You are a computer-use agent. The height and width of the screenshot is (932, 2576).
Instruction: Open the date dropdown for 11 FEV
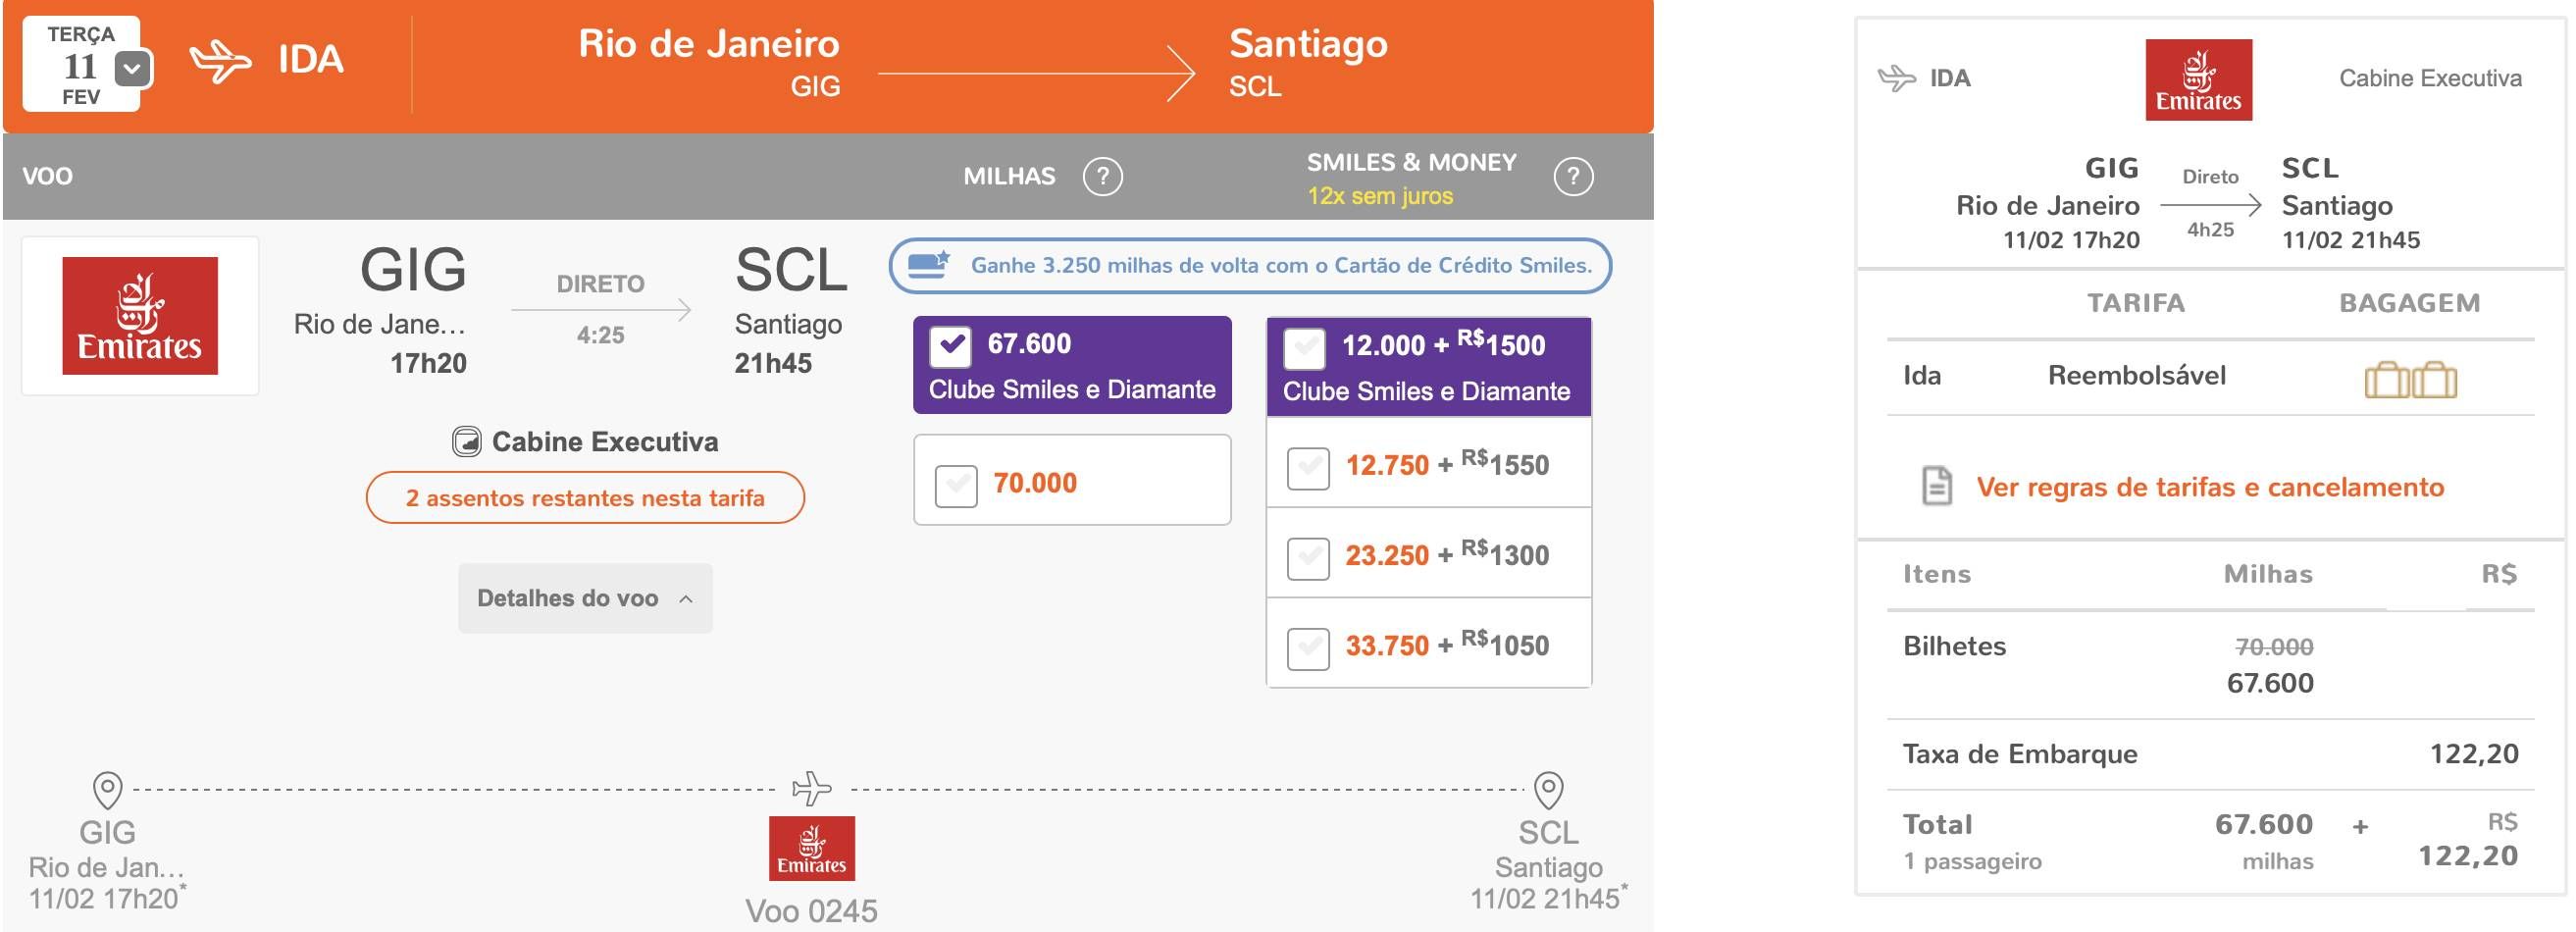tap(132, 69)
